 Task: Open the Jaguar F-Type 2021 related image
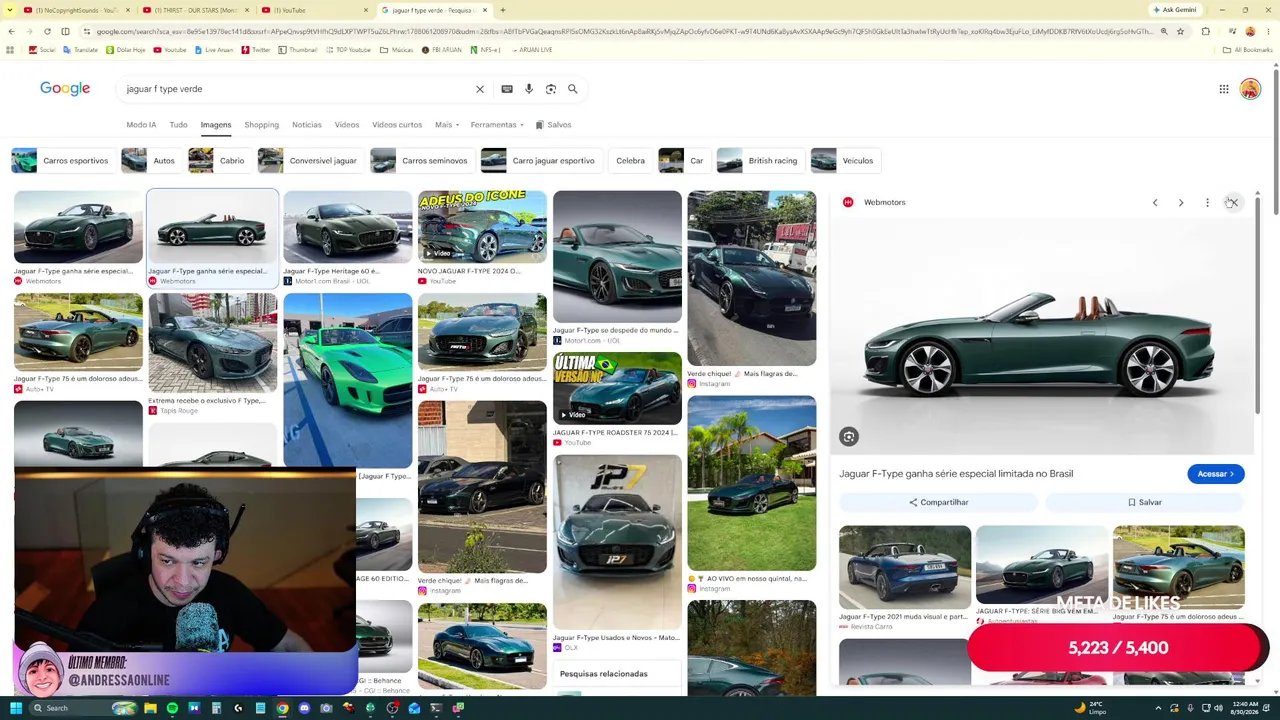905,567
